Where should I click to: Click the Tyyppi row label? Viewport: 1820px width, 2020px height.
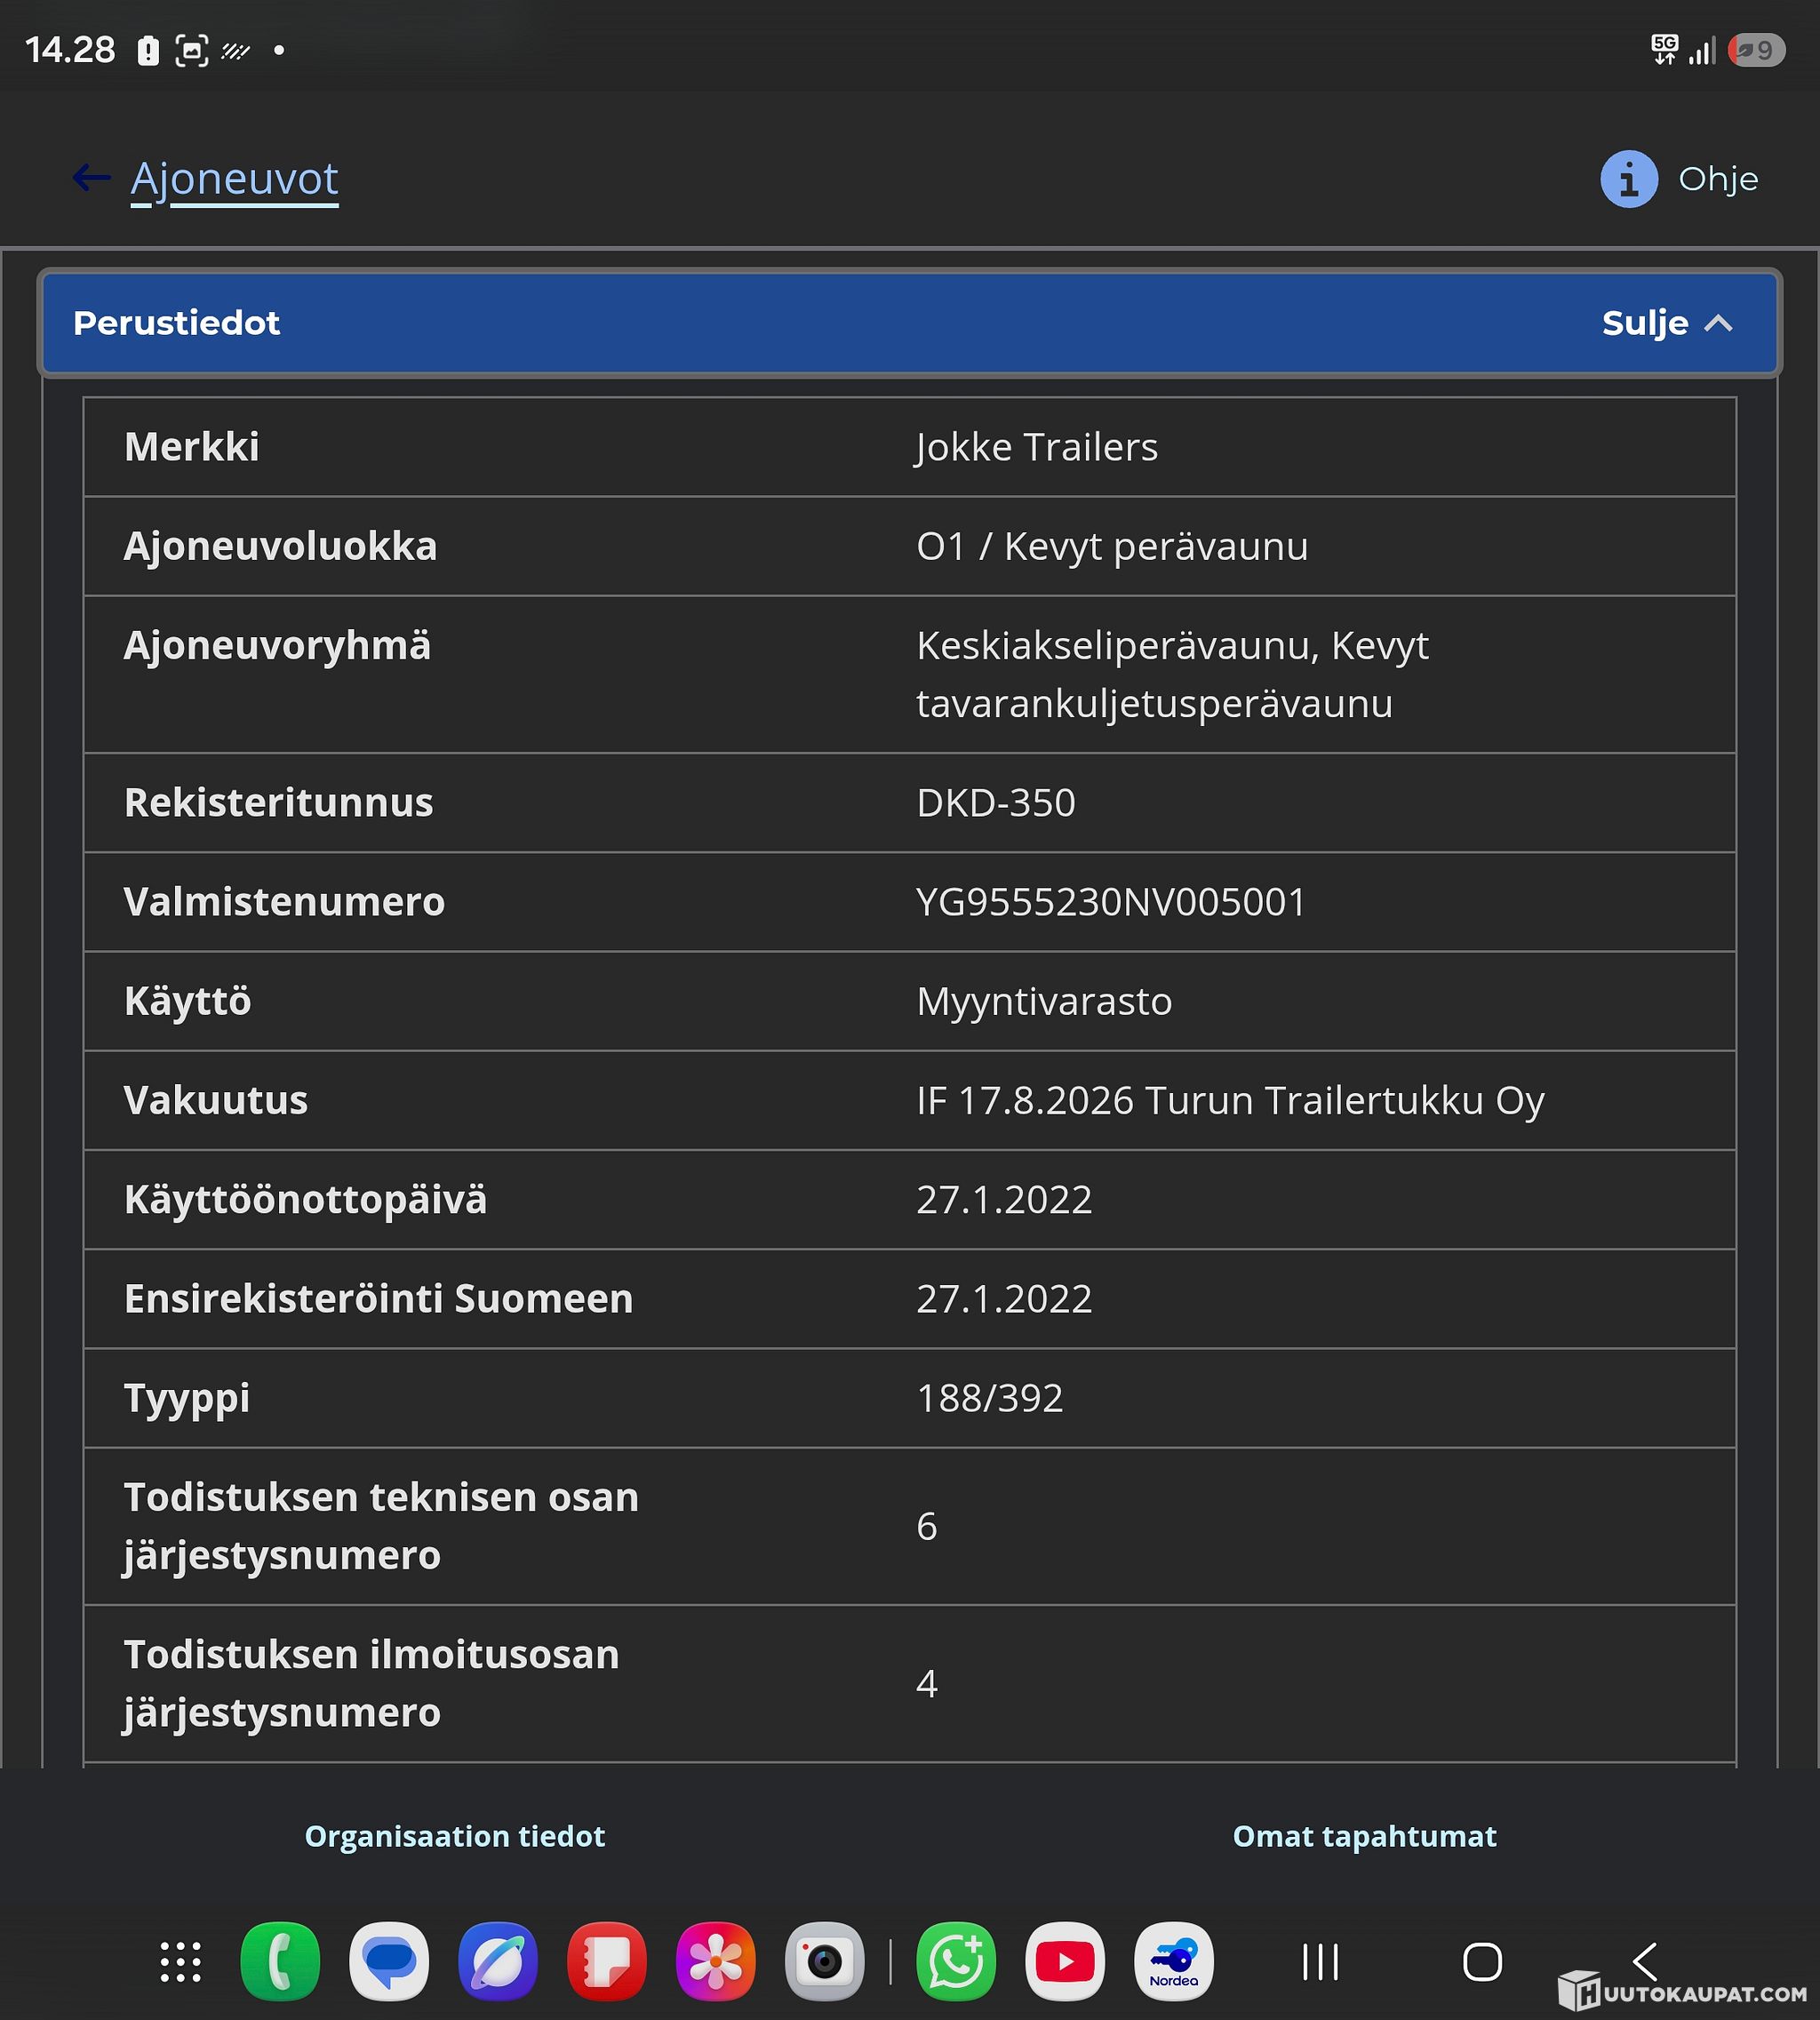point(187,1398)
